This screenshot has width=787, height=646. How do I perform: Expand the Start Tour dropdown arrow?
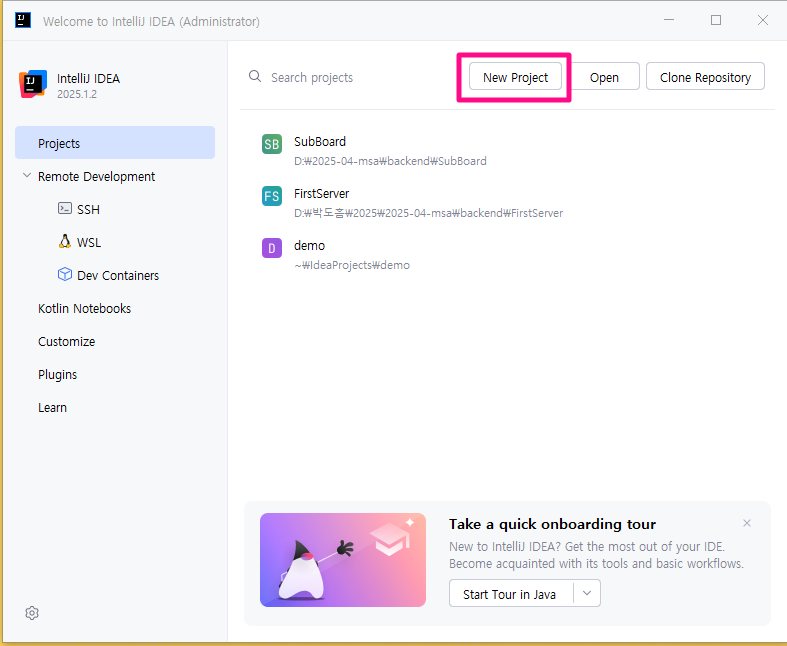[x=586, y=593]
